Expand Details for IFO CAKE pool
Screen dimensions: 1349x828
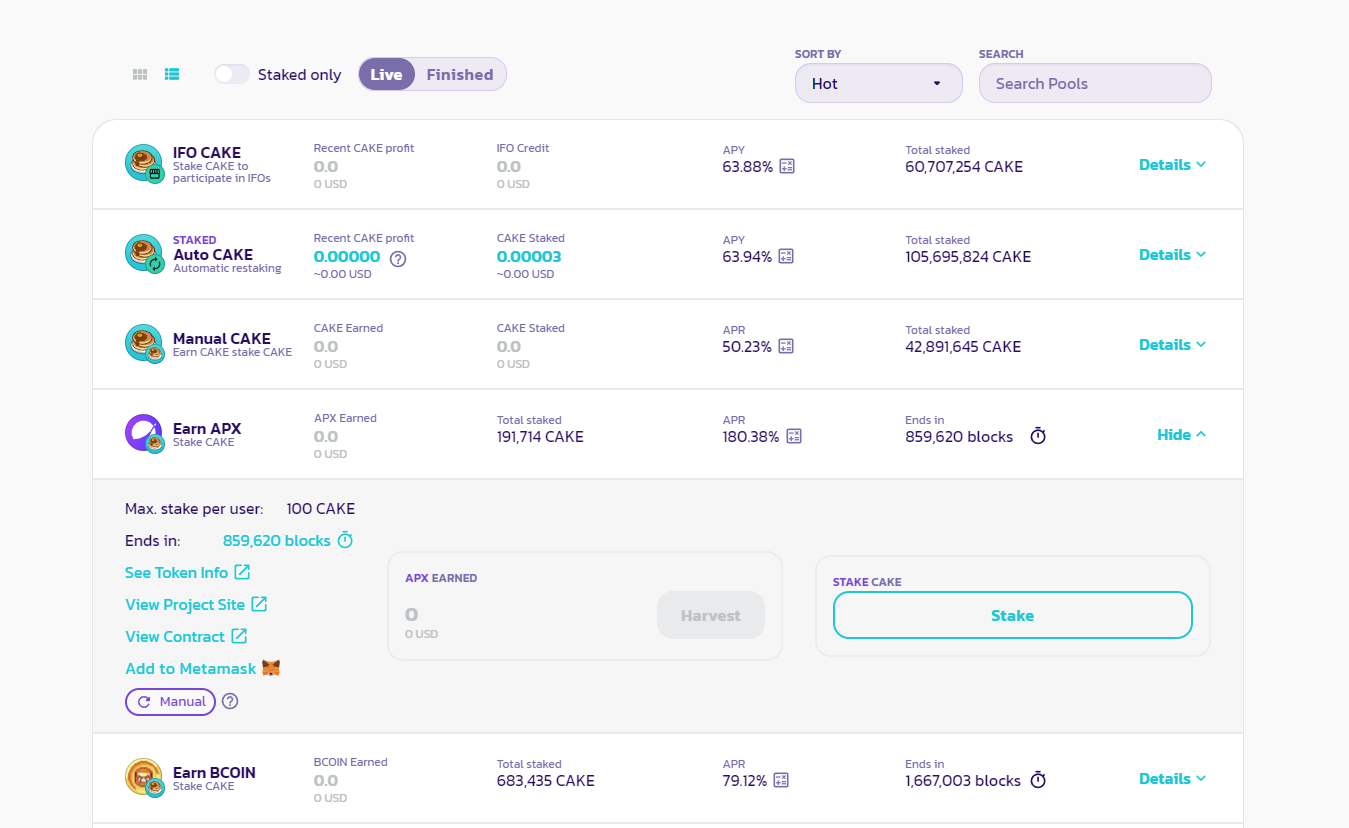click(1173, 165)
